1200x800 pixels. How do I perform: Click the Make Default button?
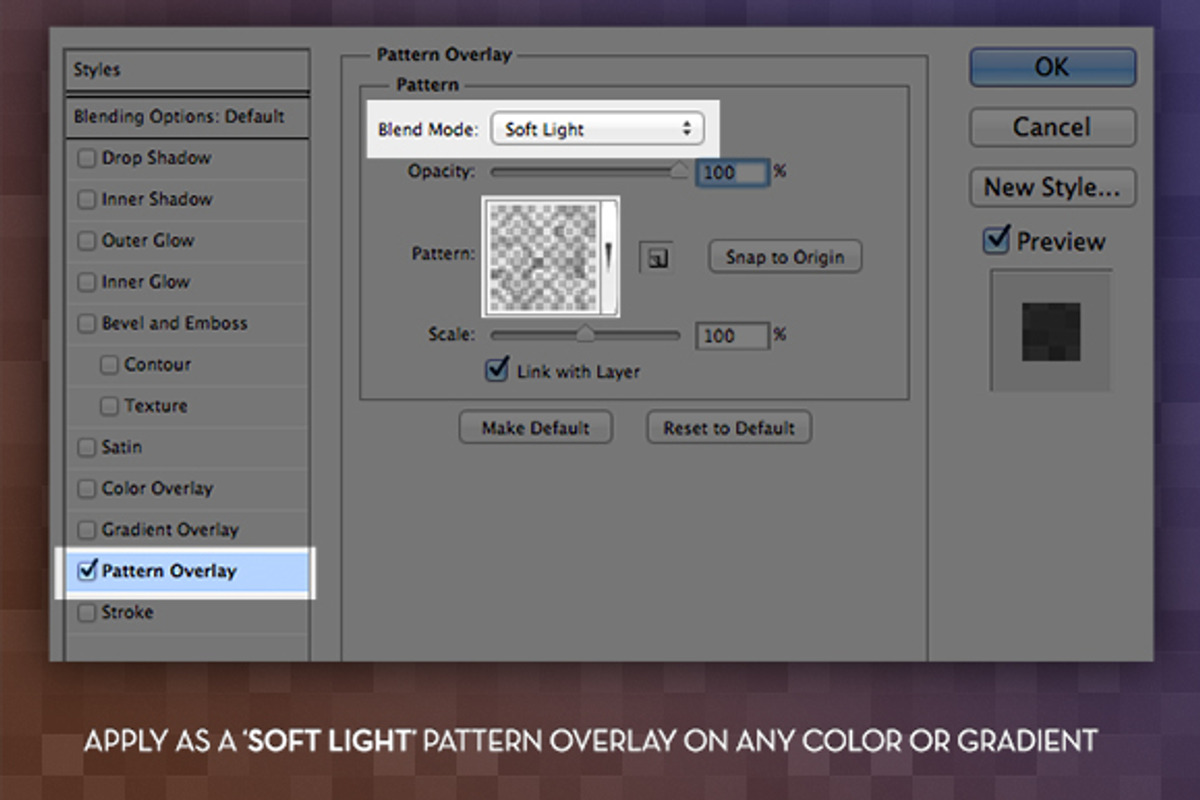(536, 428)
